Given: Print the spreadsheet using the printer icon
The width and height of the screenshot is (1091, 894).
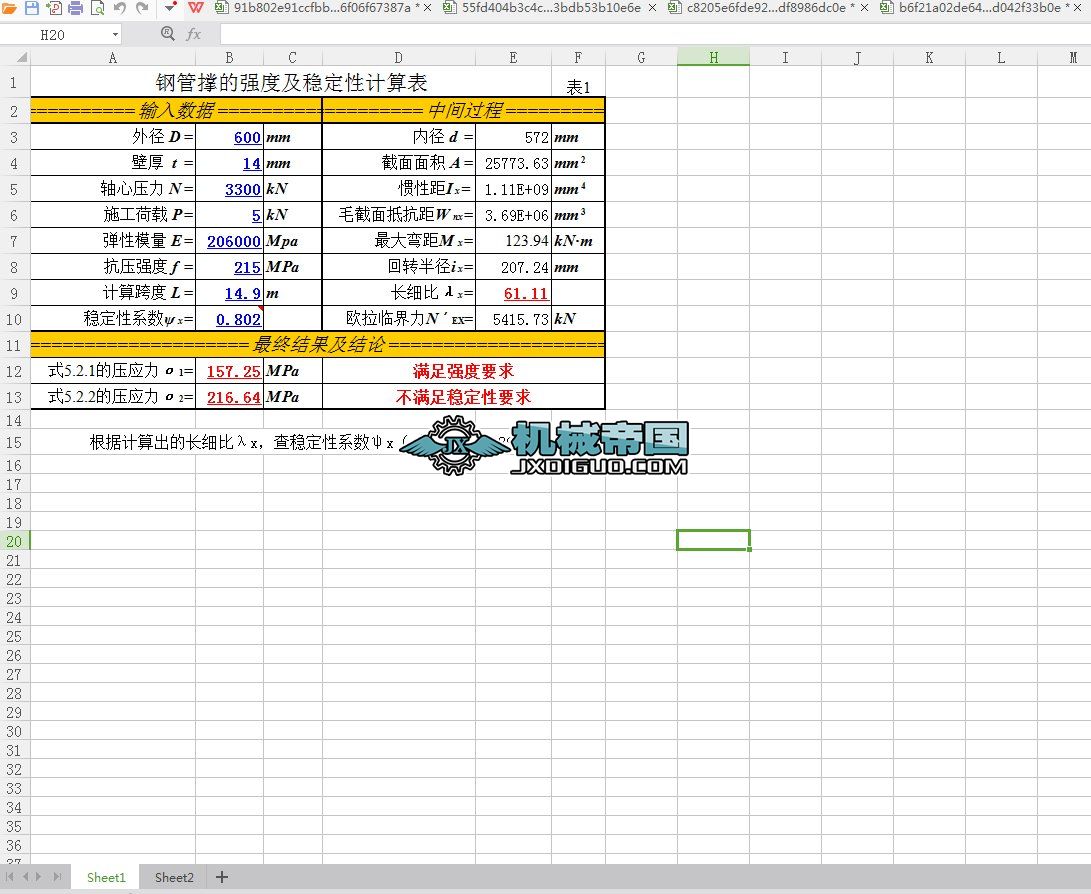Looking at the screenshot, I should coord(74,9).
